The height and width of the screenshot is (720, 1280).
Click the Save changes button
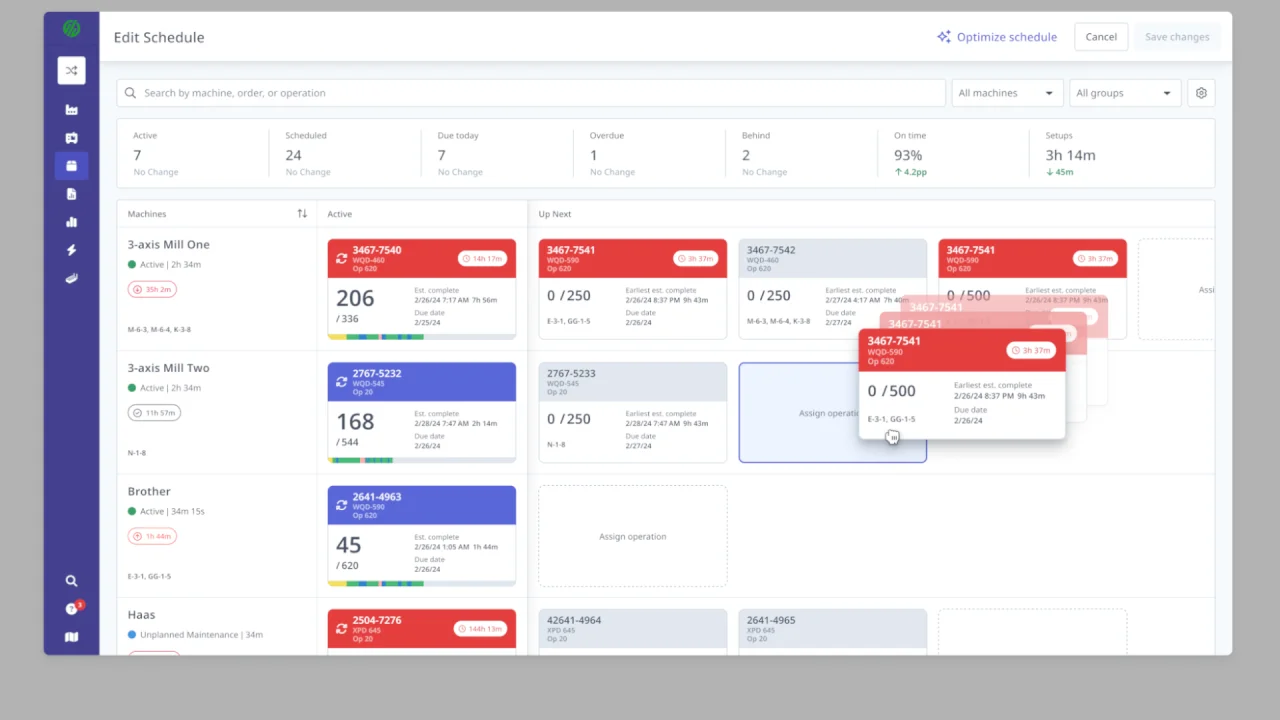coord(1177,37)
